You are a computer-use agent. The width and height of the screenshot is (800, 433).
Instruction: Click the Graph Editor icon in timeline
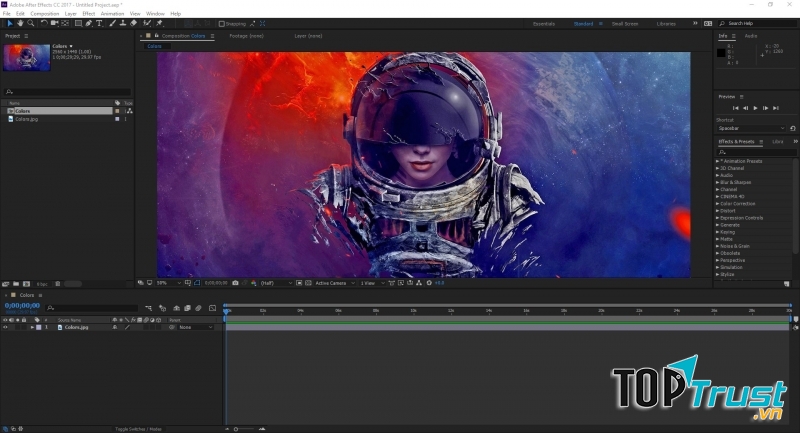pyautogui.click(x=212, y=308)
